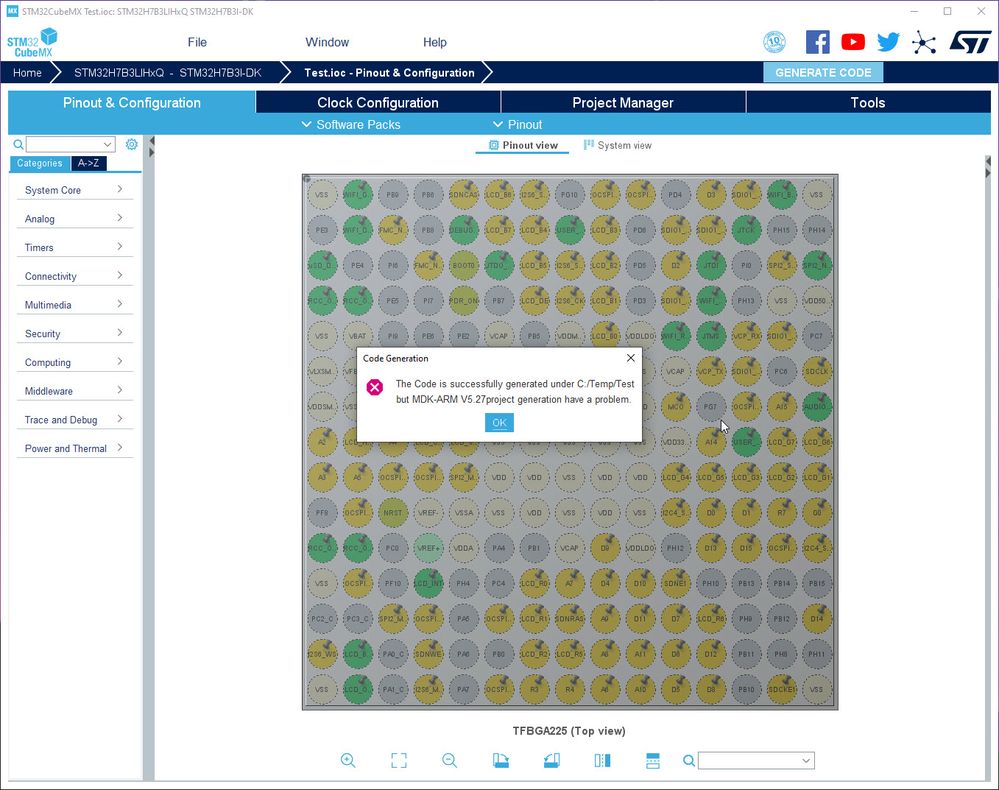The image size is (999, 790).
Task: Click the PD4 pin on chip
Action: click(675, 194)
